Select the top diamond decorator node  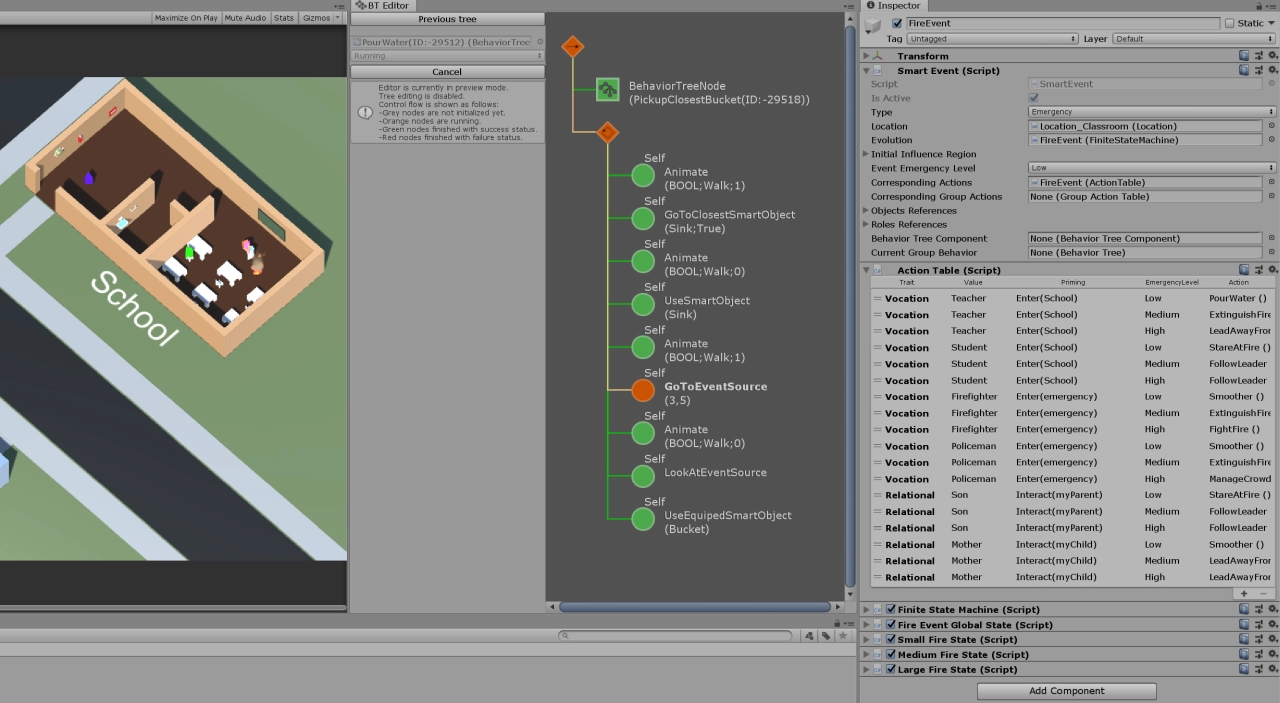(573, 46)
